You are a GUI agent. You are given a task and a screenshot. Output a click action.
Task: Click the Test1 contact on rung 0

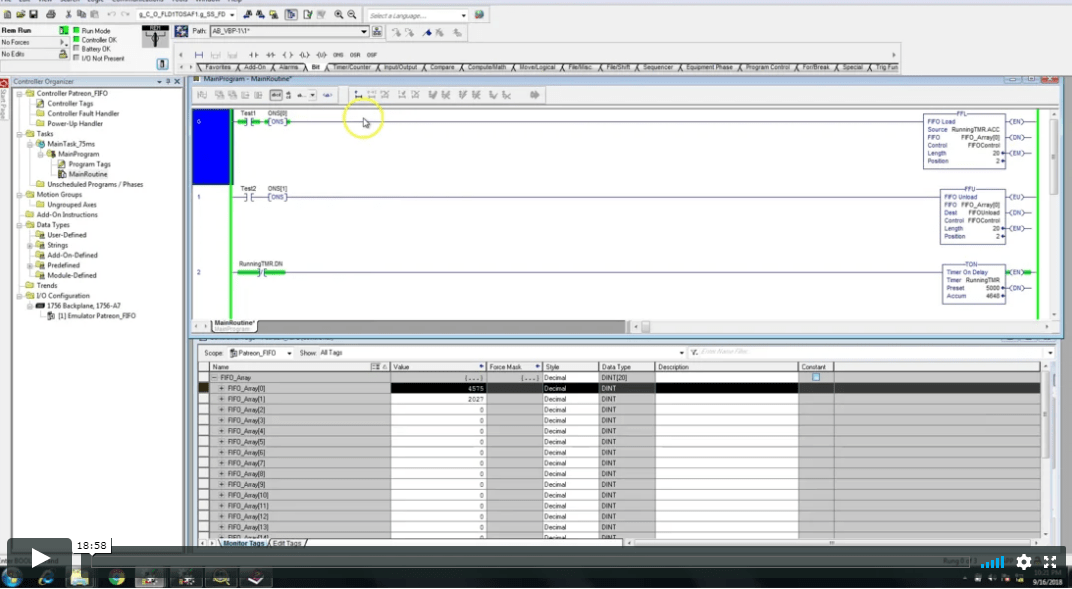pyautogui.click(x=248, y=122)
